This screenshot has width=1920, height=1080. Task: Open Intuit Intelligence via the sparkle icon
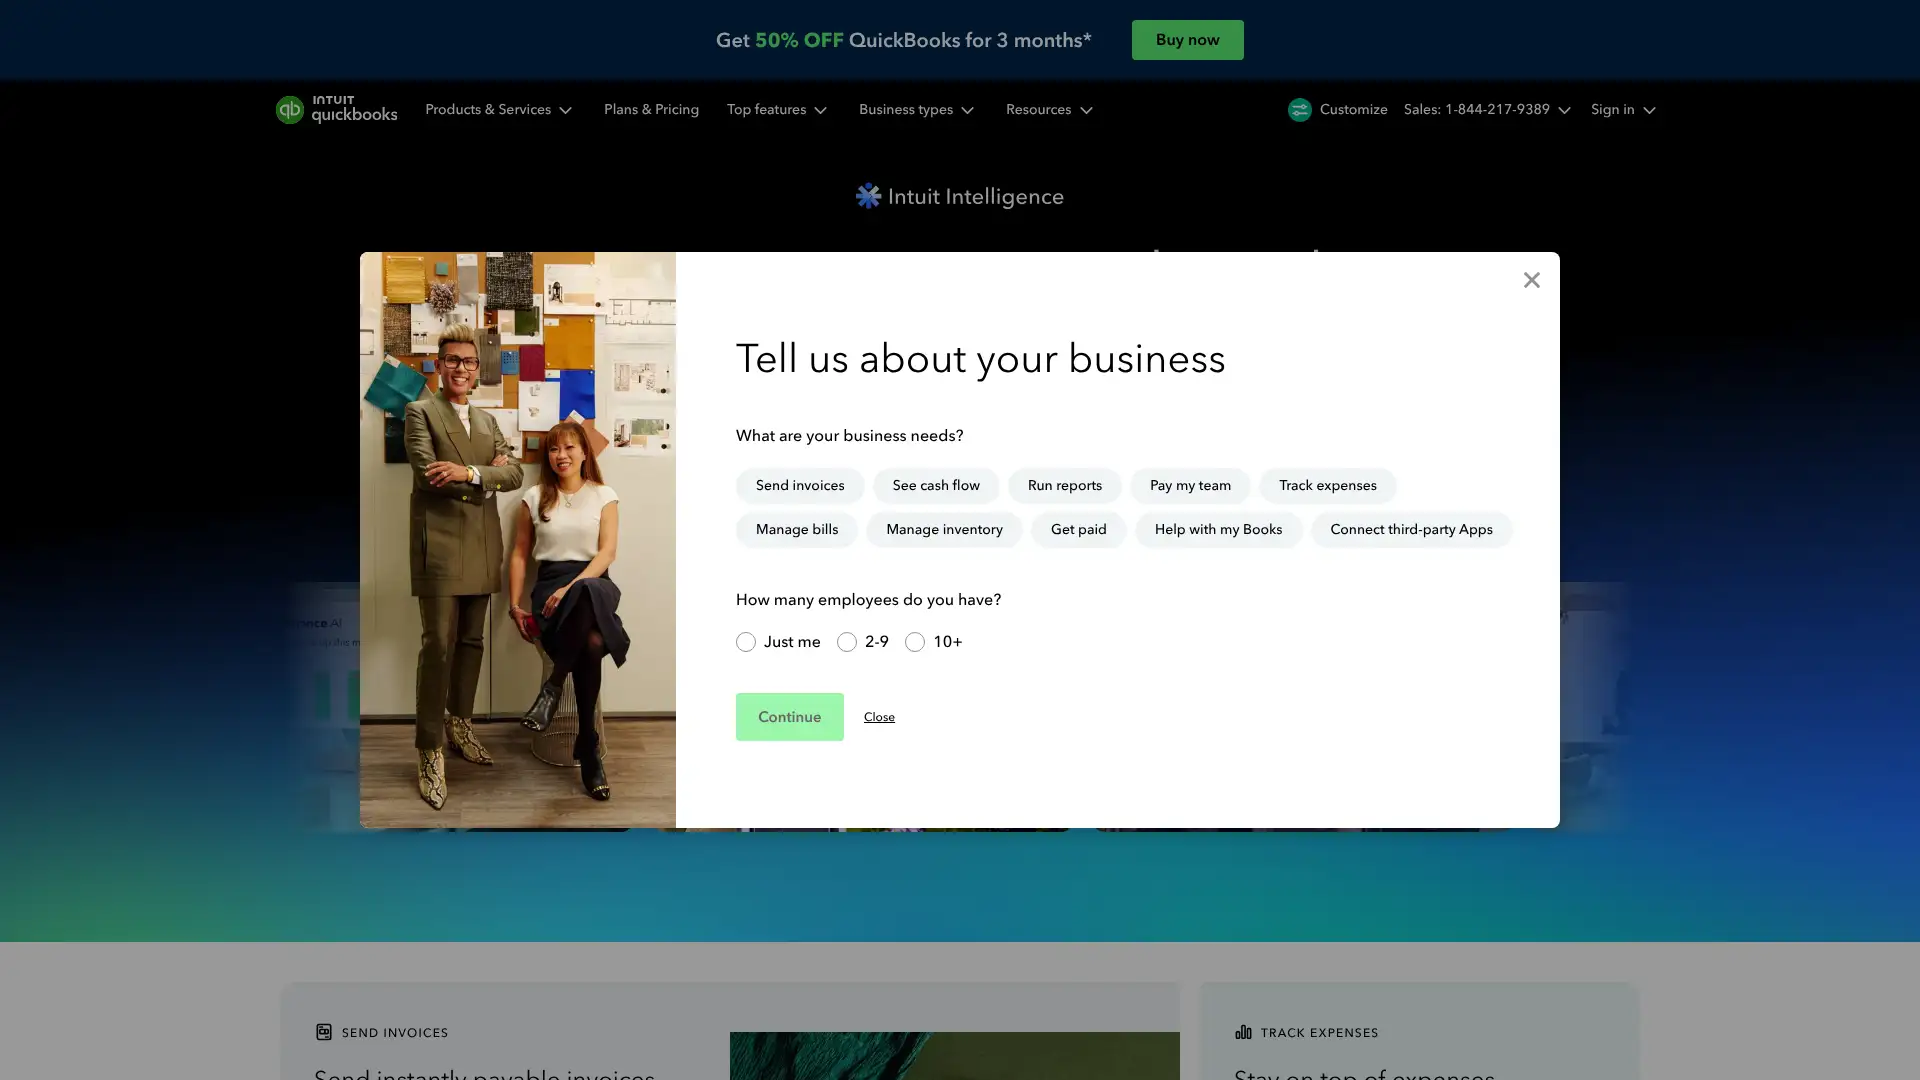[x=867, y=196]
